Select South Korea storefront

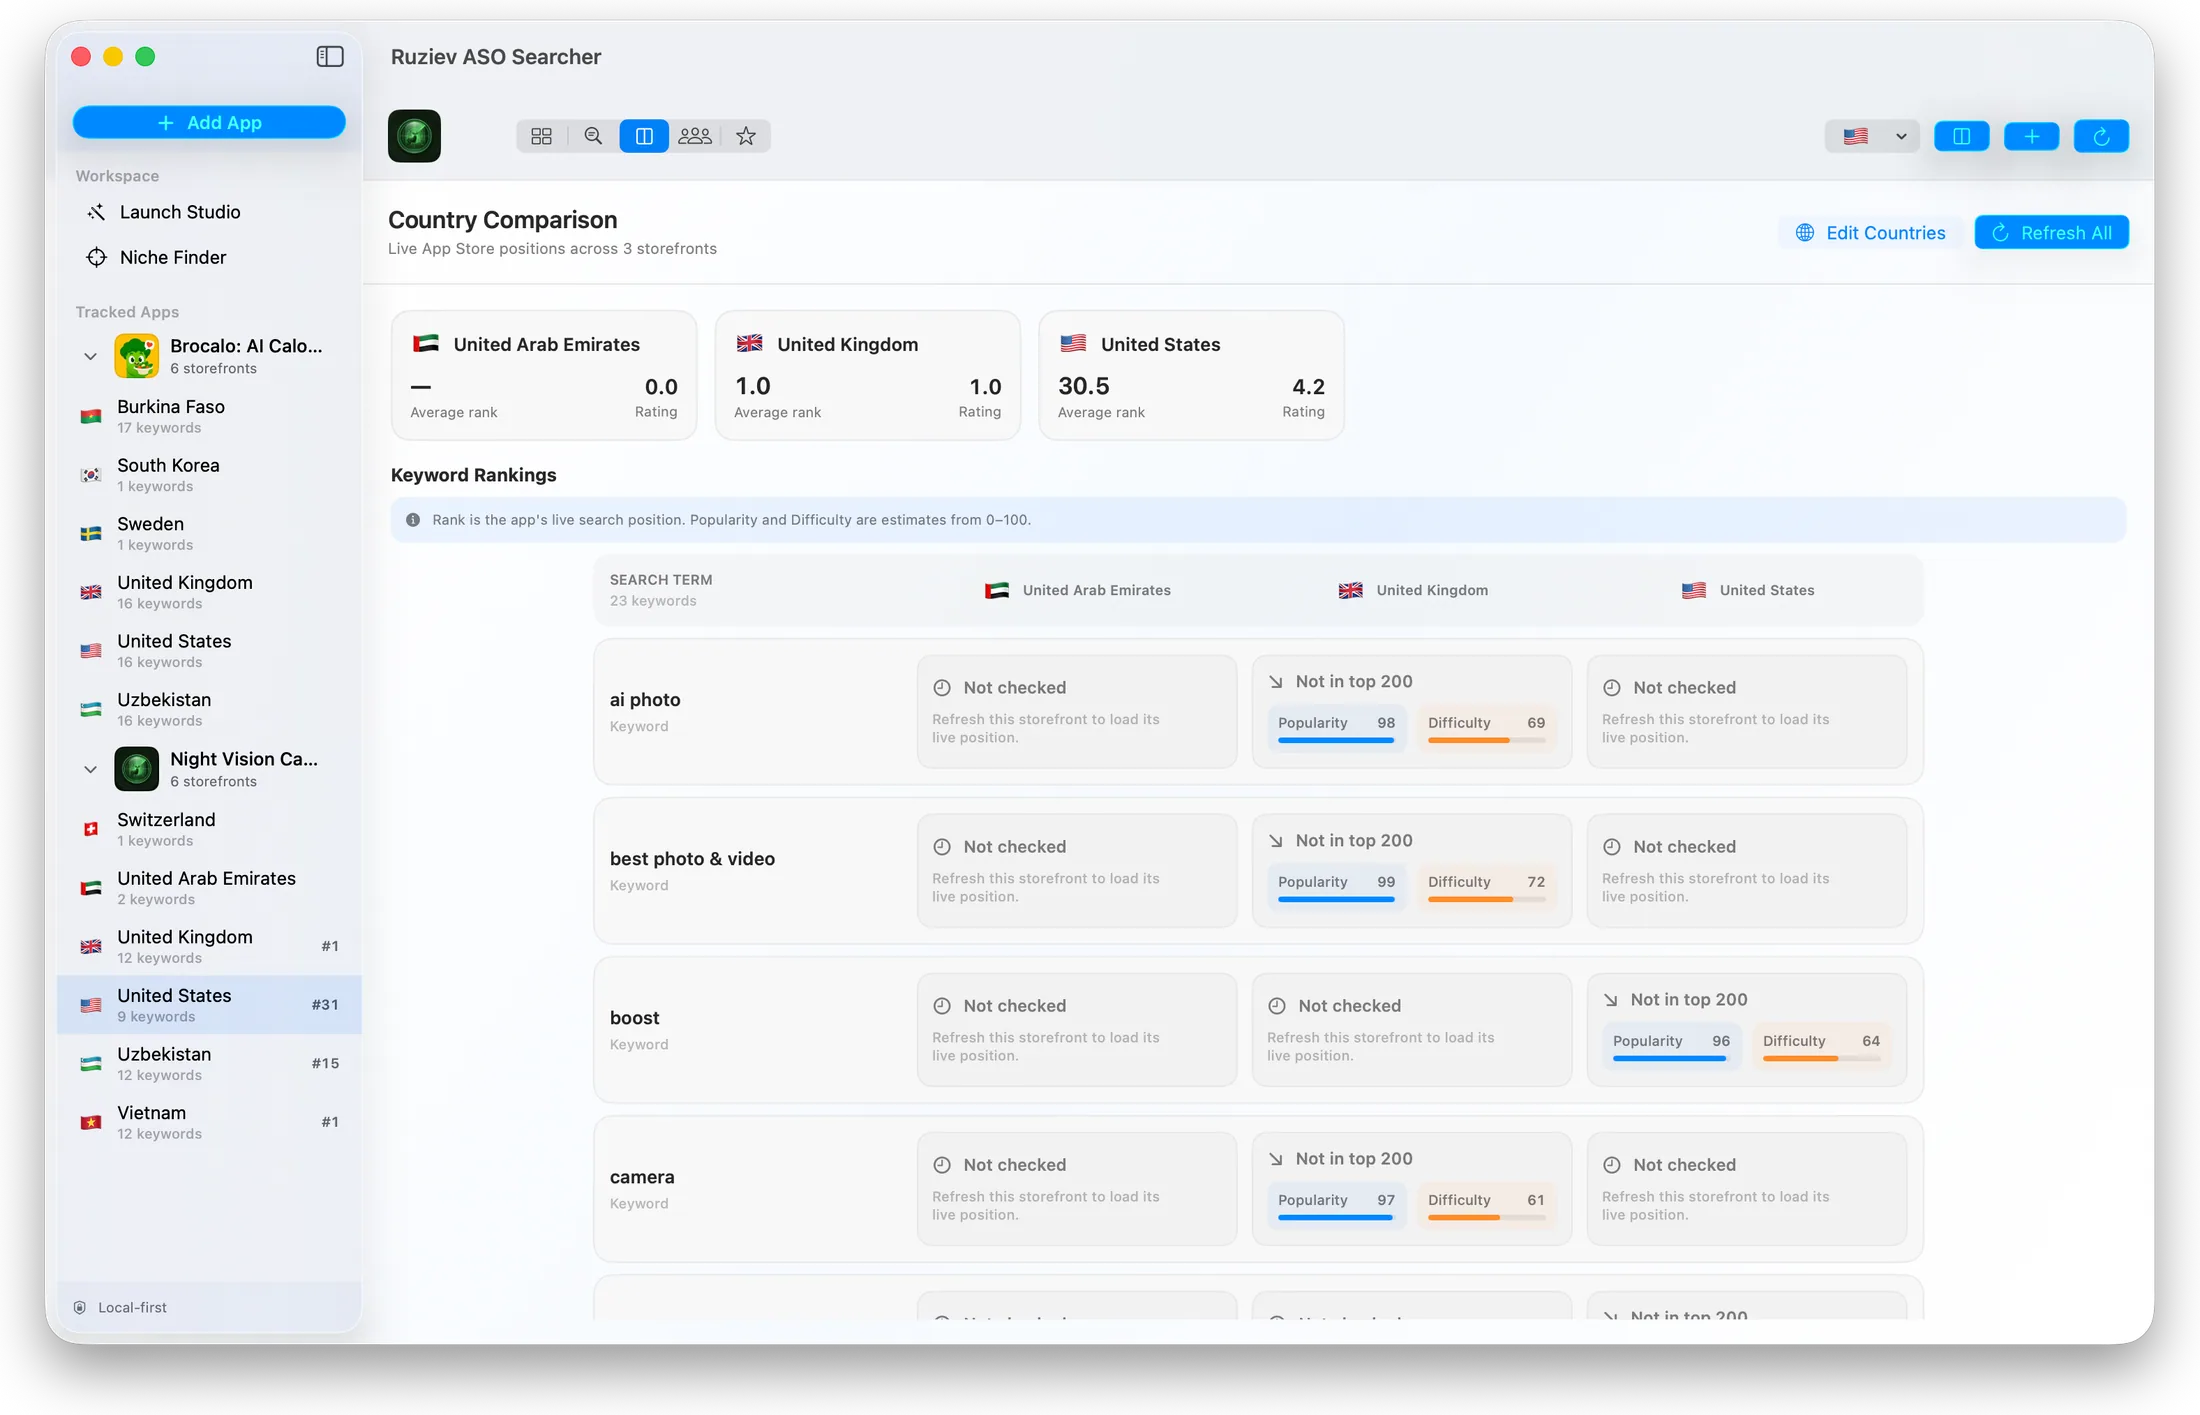[x=209, y=475]
